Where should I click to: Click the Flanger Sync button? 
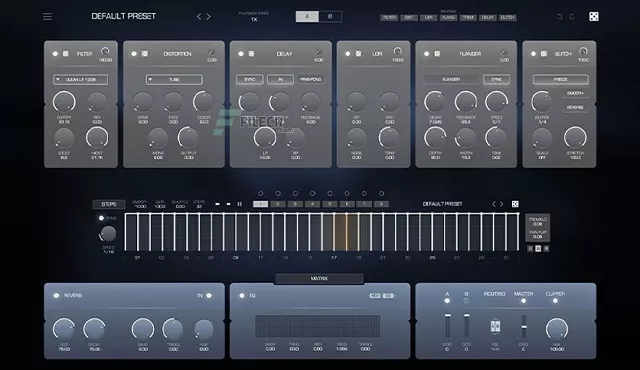[496, 80]
